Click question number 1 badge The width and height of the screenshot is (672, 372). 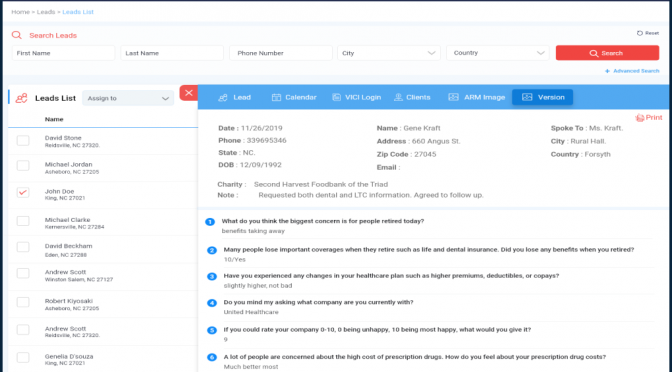click(x=210, y=222)
